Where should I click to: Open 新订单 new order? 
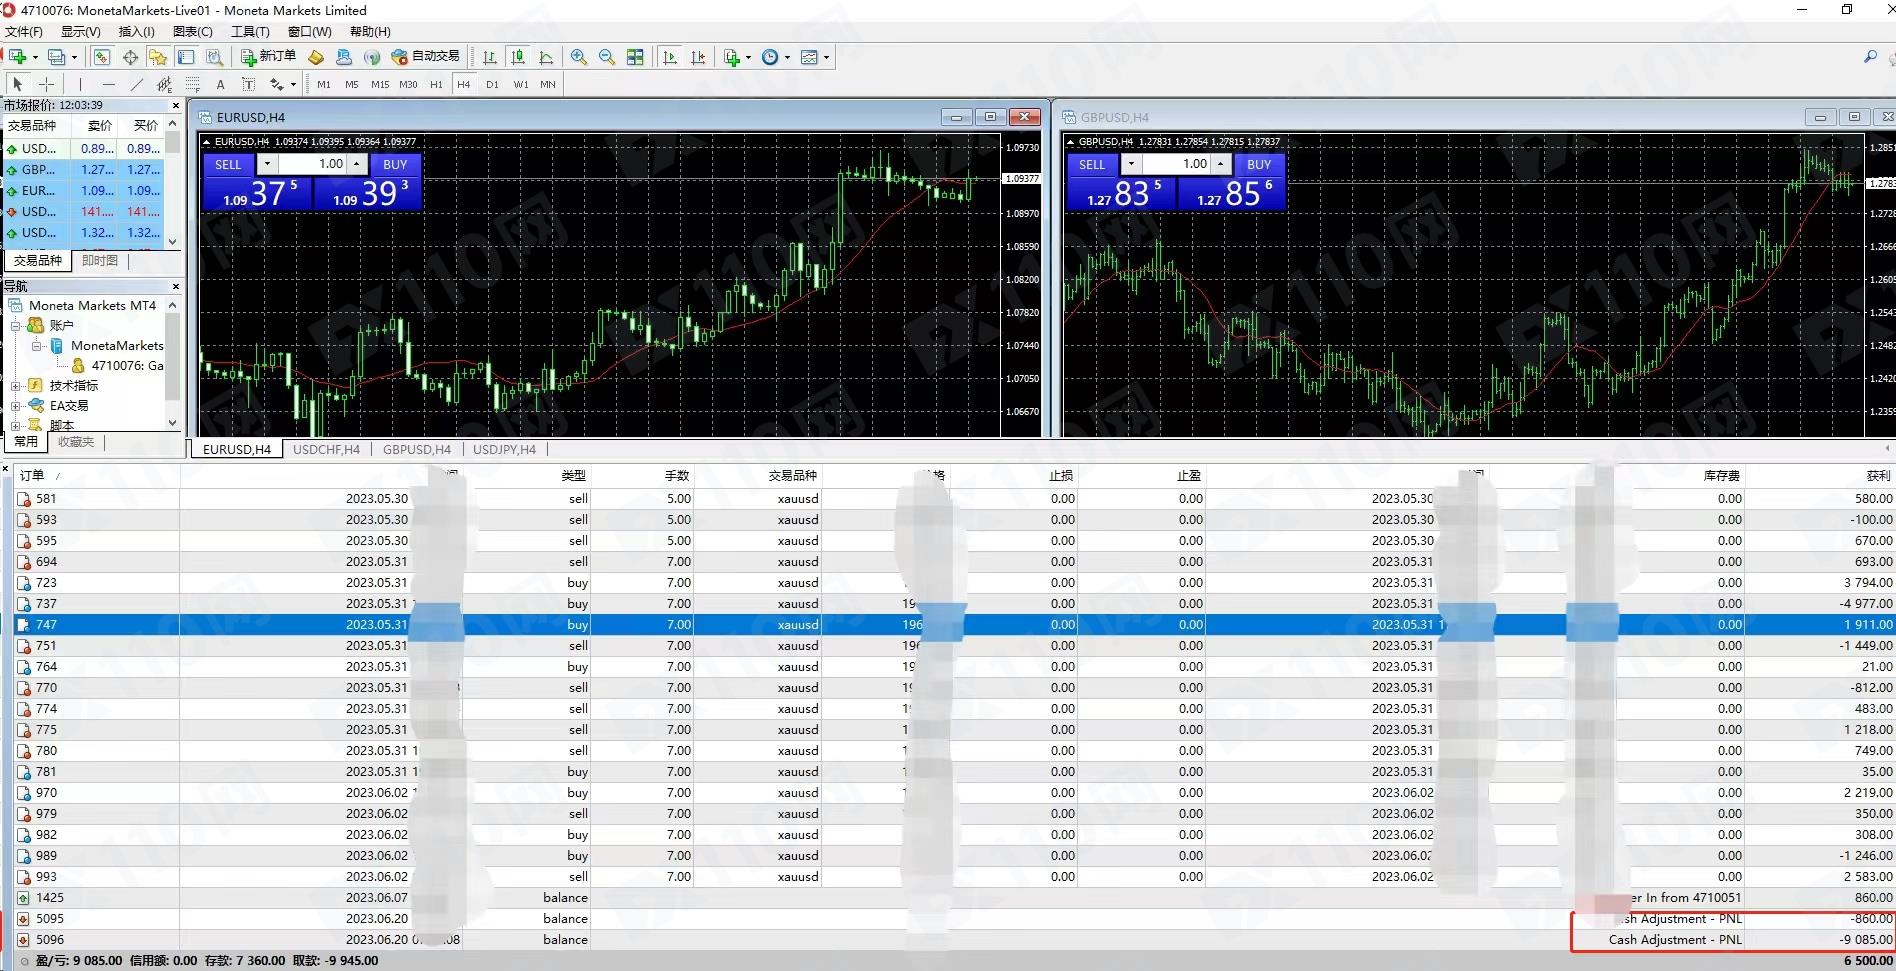268,57
